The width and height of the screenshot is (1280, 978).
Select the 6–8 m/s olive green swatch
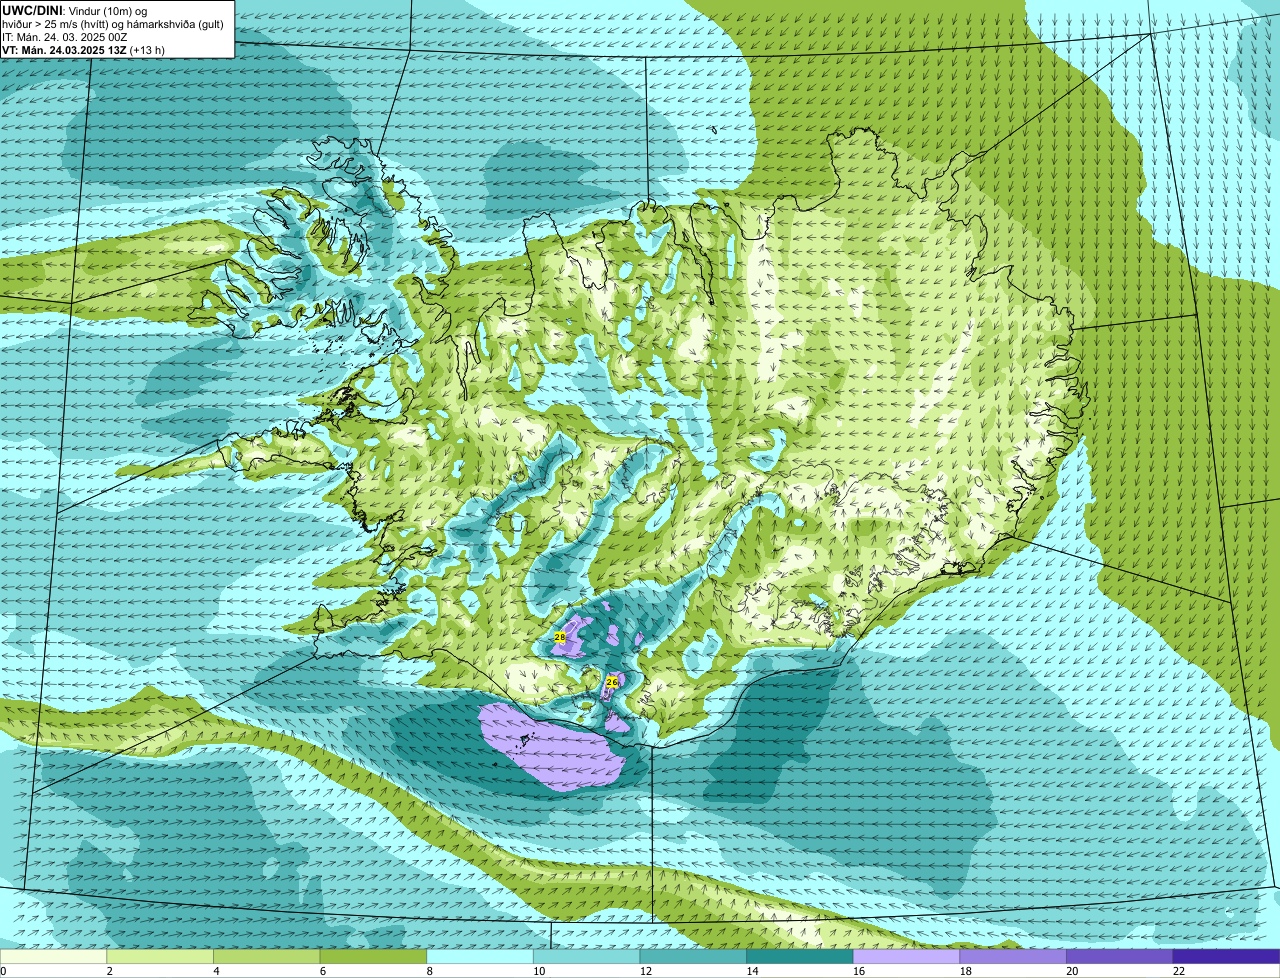coord(373,957)
